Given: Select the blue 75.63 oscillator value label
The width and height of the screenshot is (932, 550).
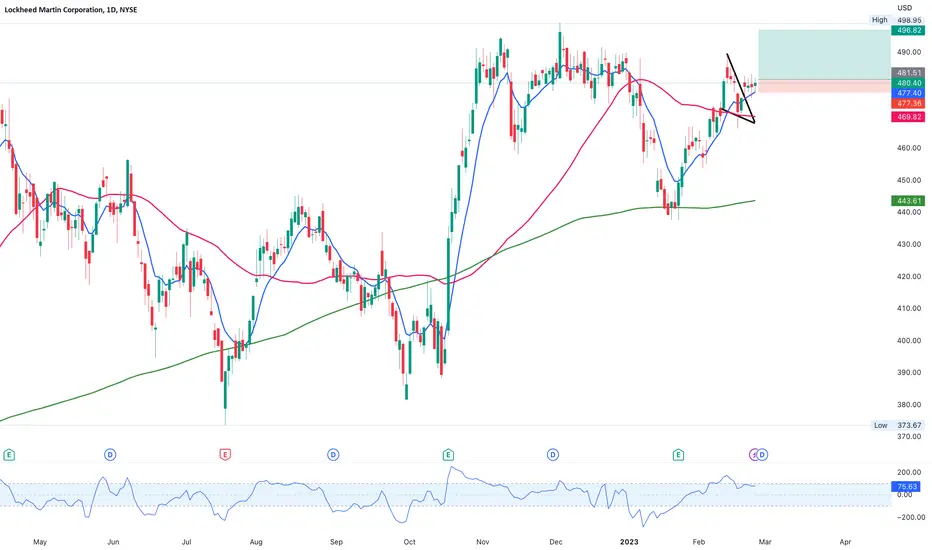Looking at the screenshot, I should [x=907, y=486].
